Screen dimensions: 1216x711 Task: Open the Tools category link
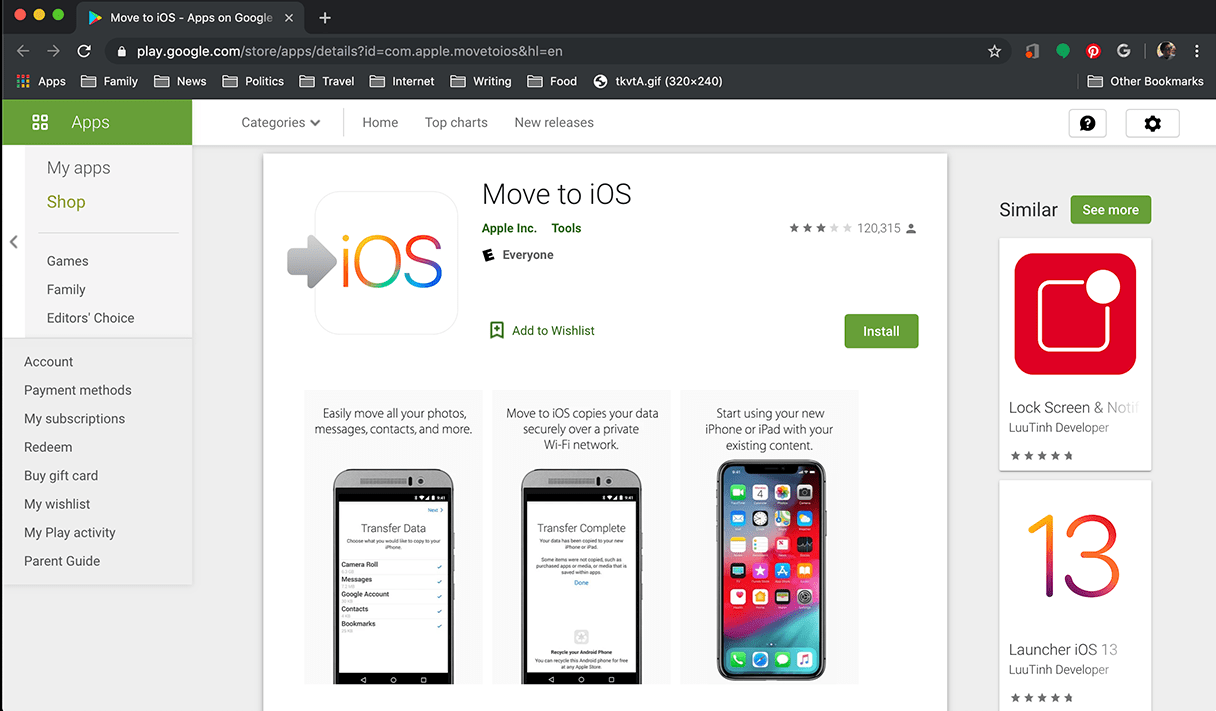[x=566, y=228]
